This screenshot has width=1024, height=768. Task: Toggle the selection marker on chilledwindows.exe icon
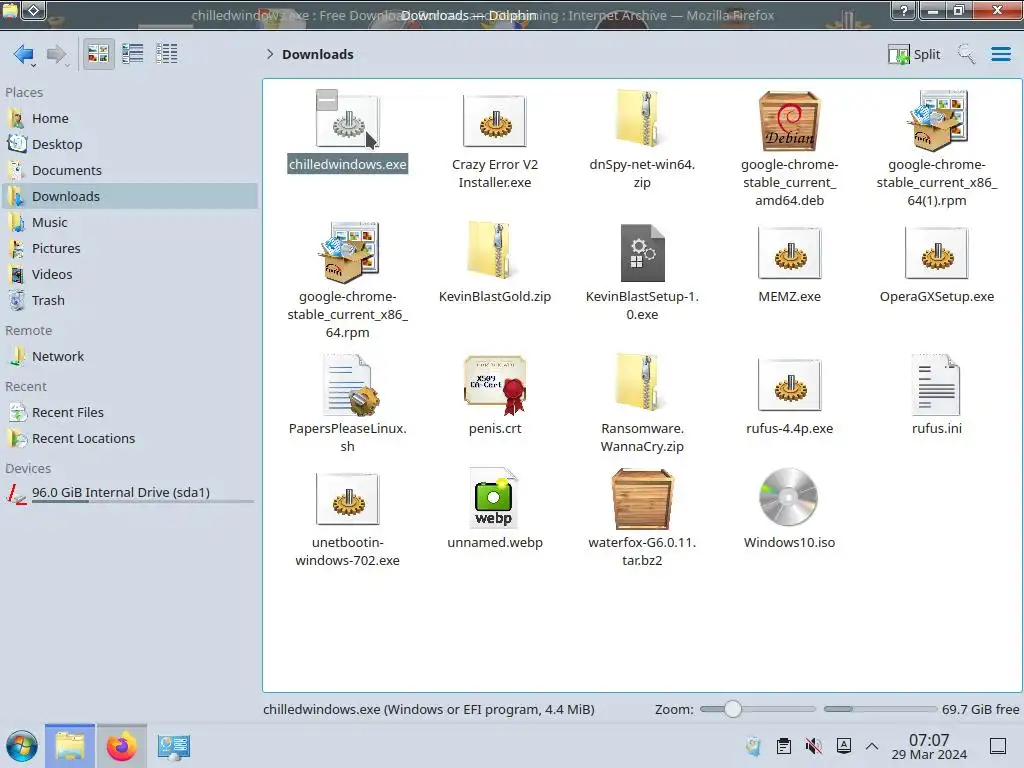pos(327,100)
